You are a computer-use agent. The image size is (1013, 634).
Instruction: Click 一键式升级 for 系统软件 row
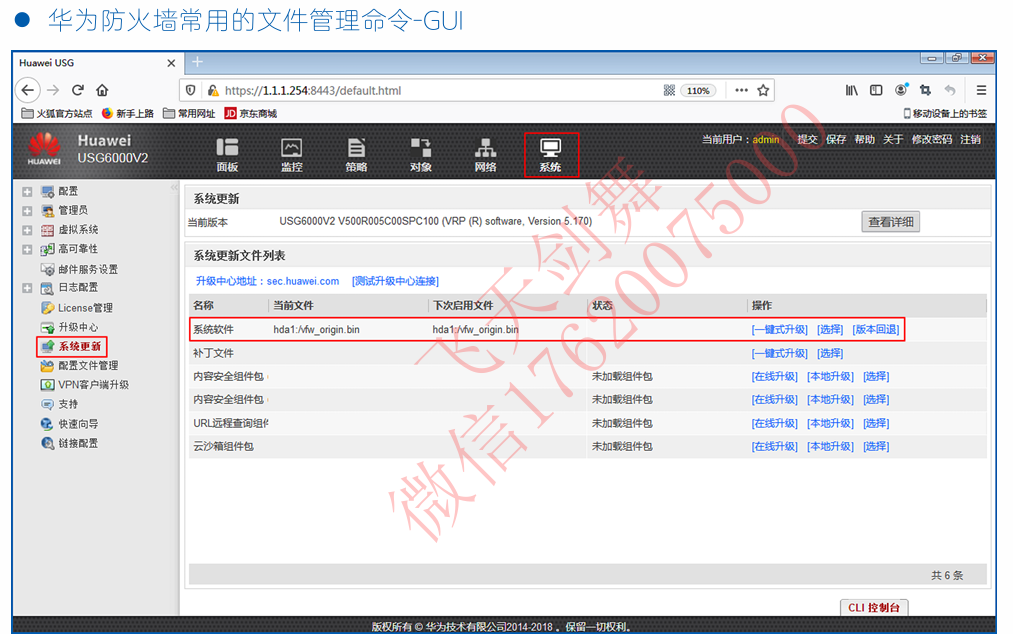(x=780, y=330)
